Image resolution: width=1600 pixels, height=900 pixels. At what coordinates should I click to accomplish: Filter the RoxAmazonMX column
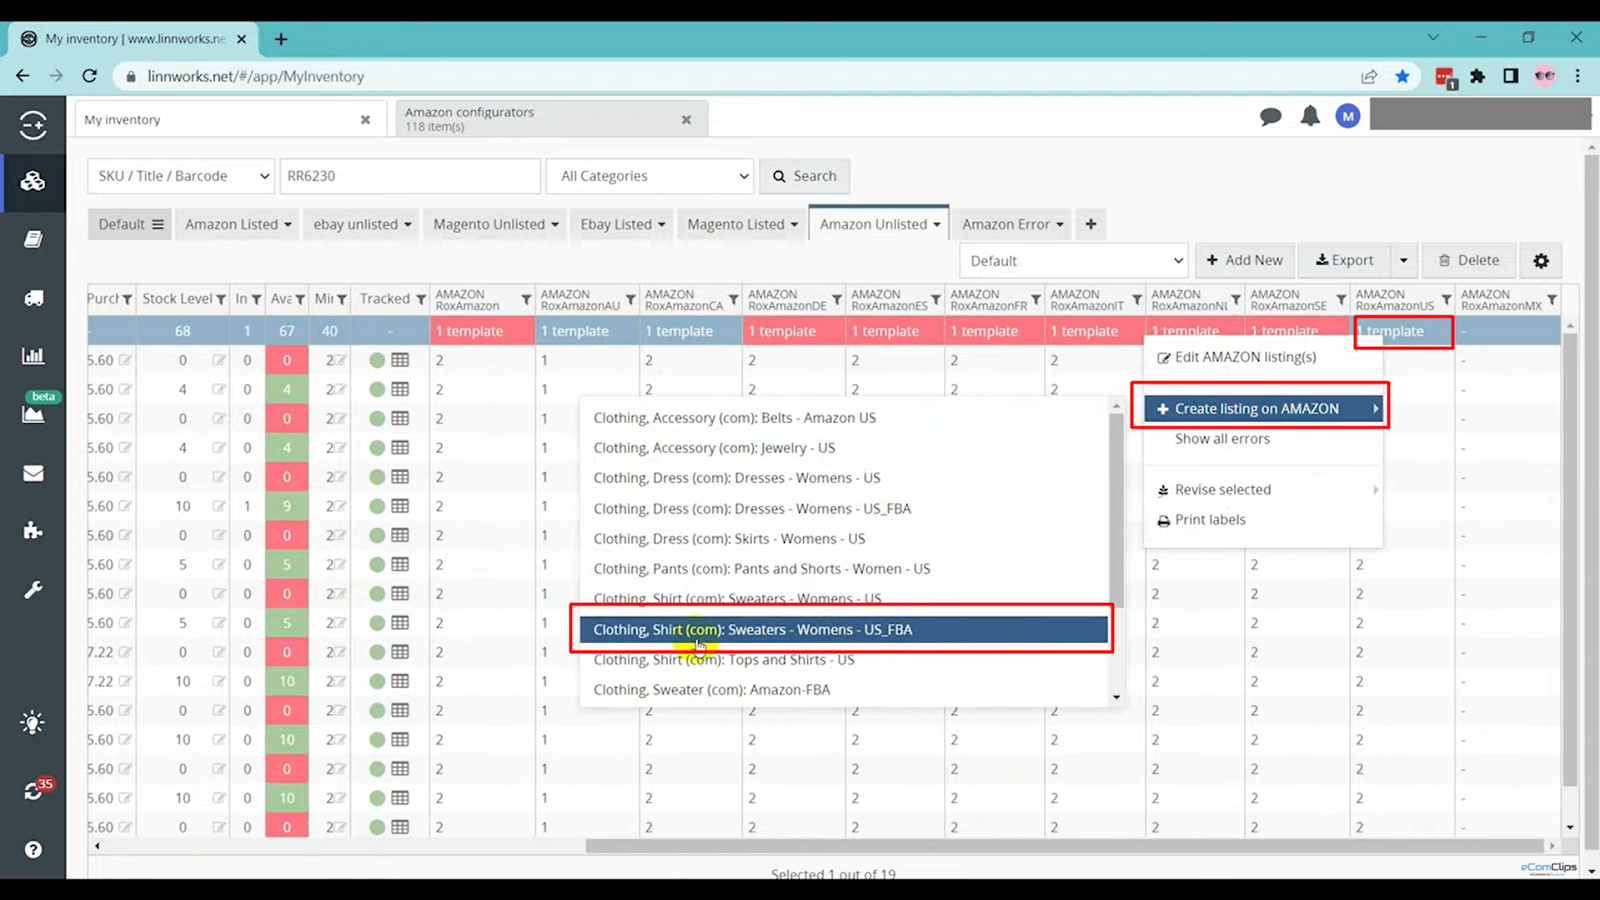(1552, 299)
